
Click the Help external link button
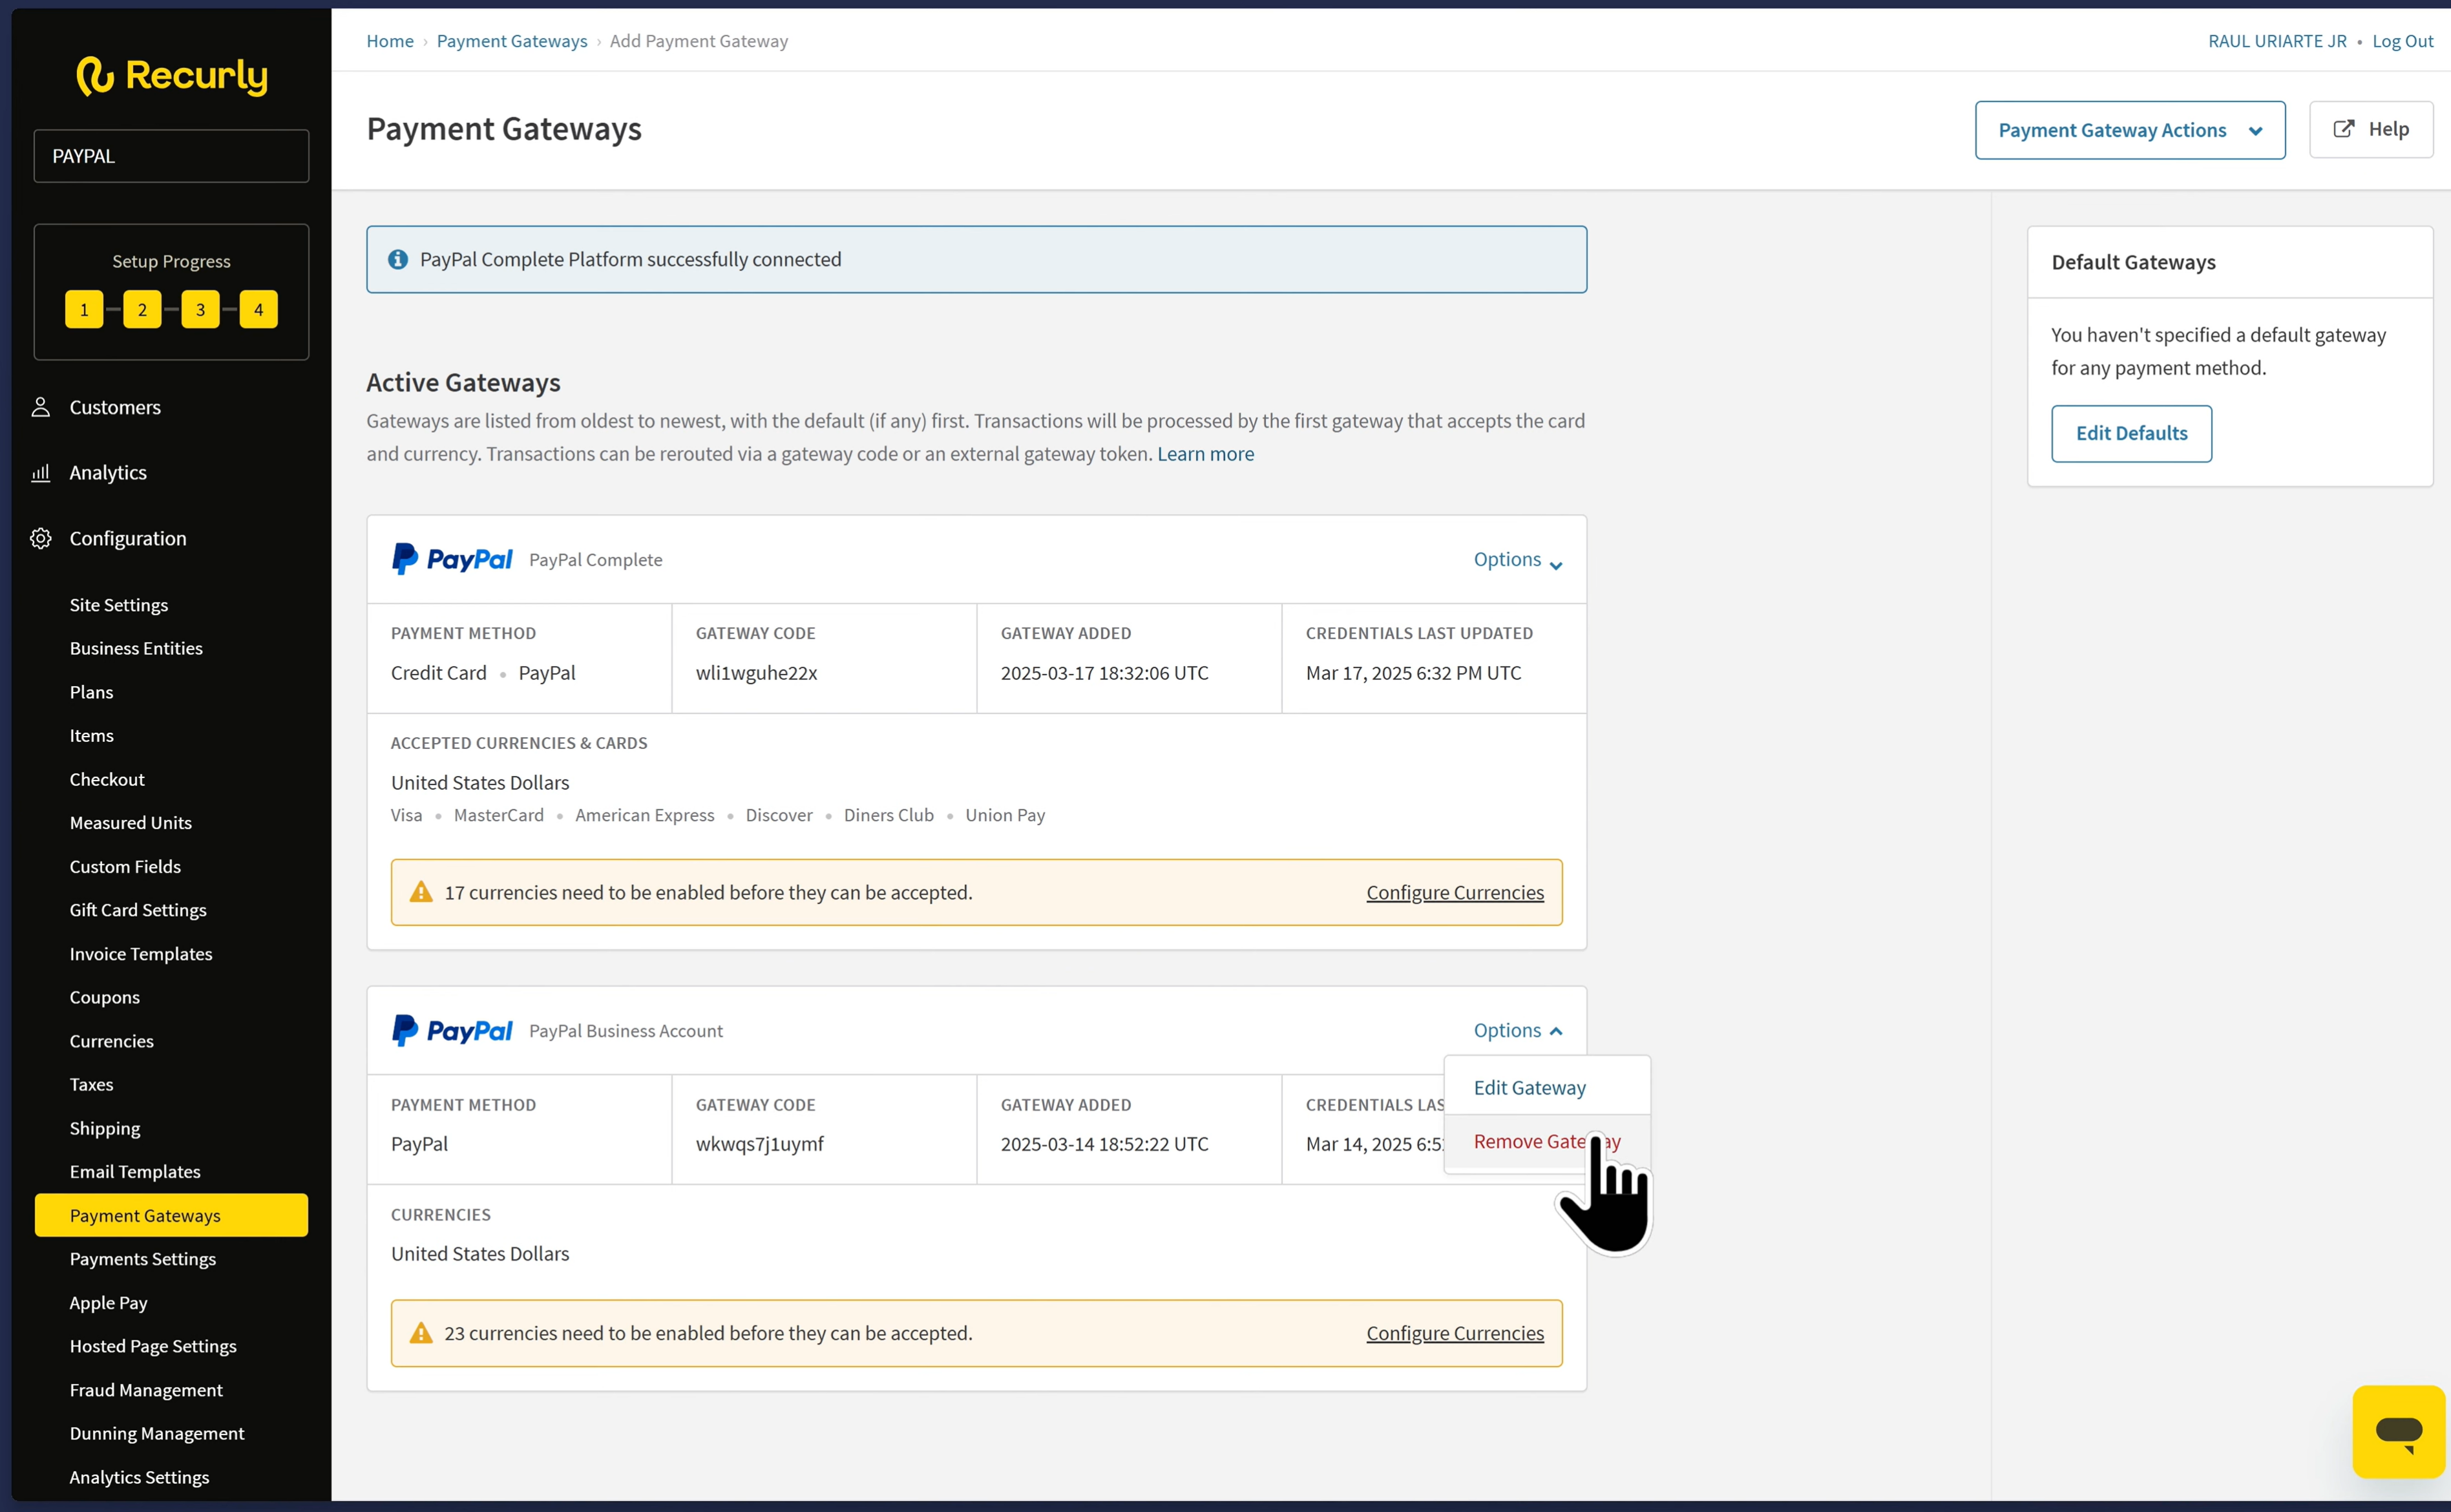click(x=2370, y=129)
